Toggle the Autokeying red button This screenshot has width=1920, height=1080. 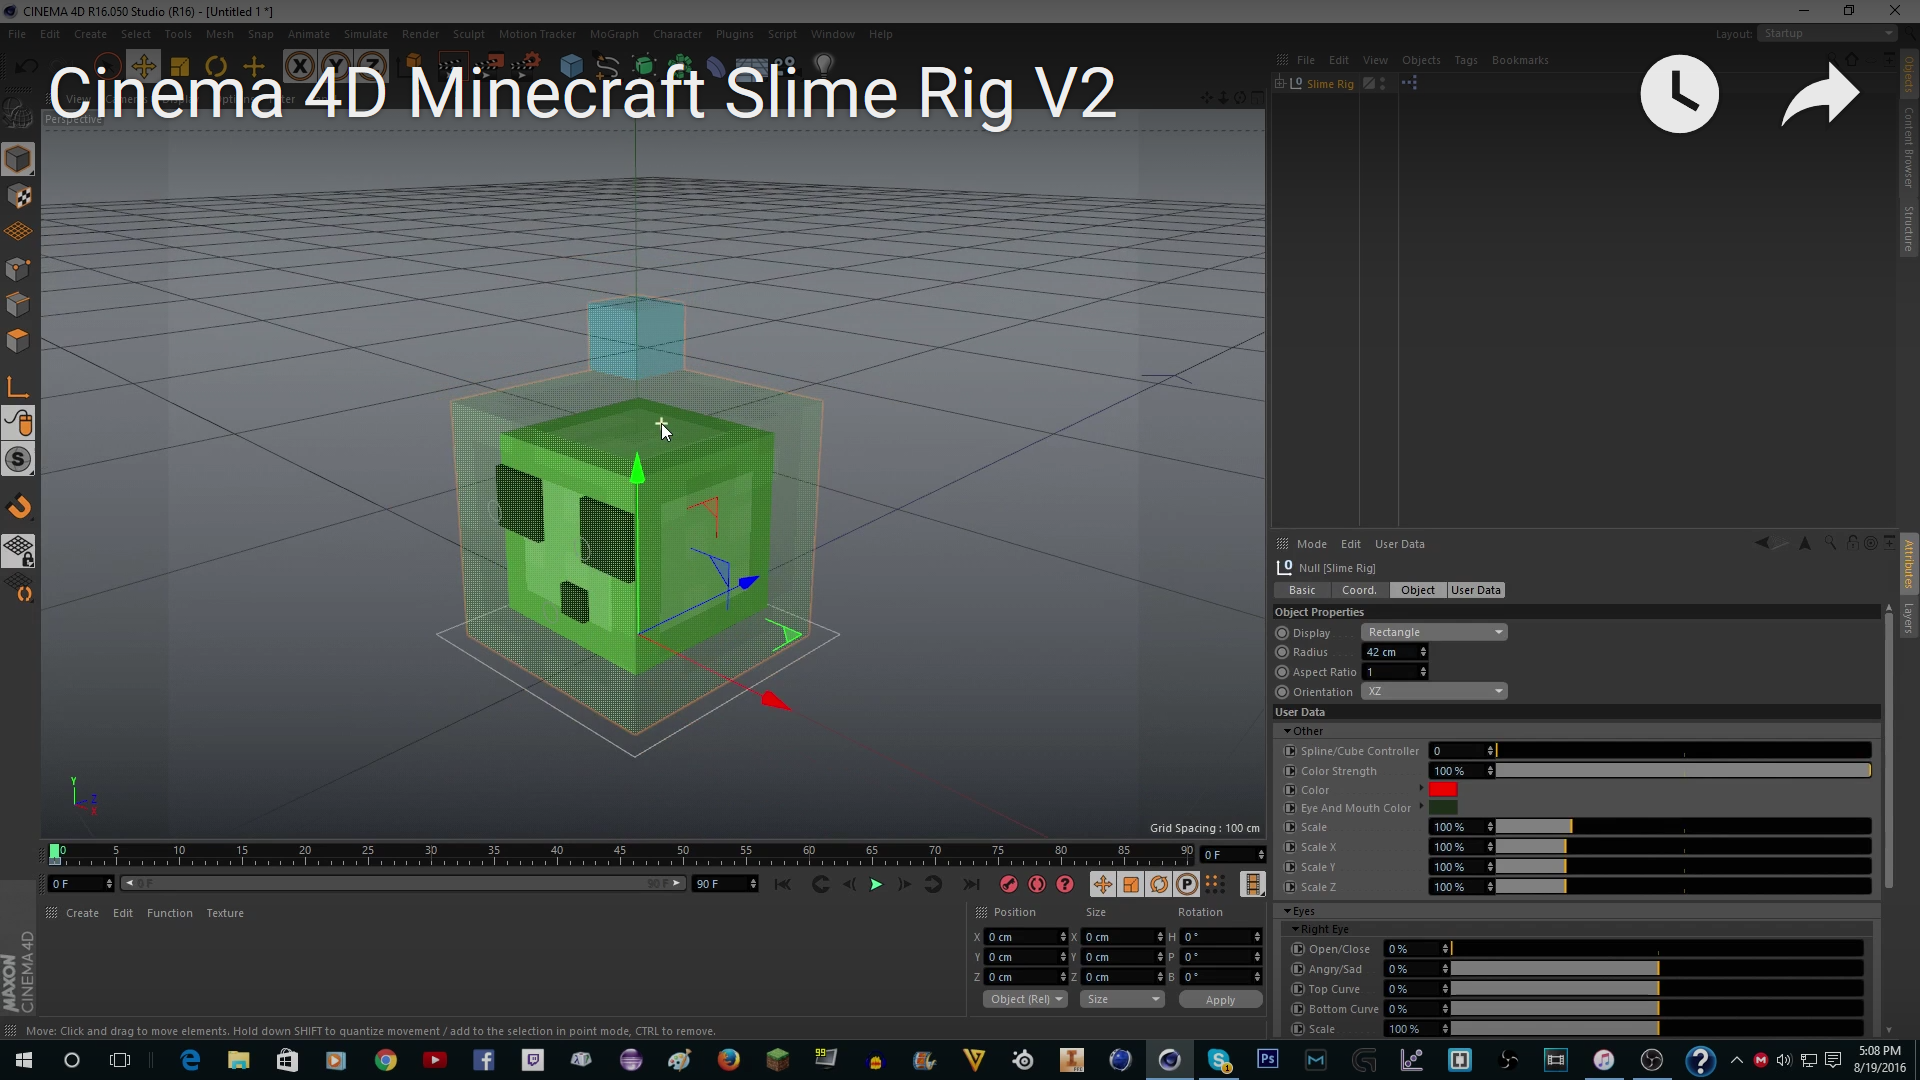[1037, 884]
